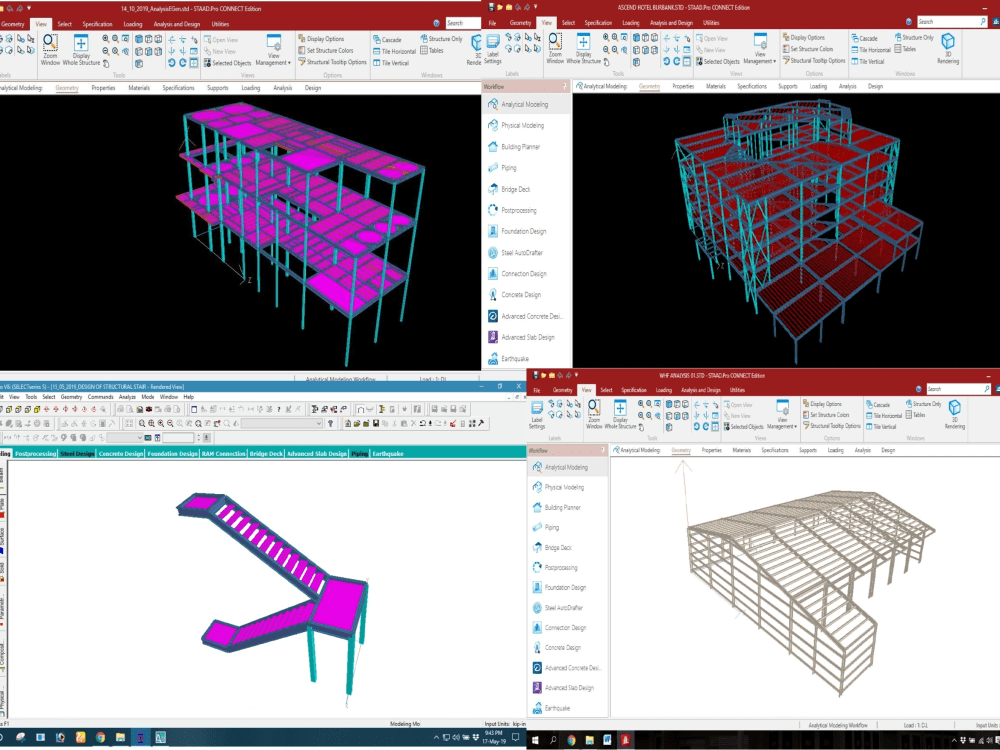Viewport: 1000px width, 750px height.
Task: Click 3D Rendering in the ASCEND HOTEL window
Action: tap(948, 48)
